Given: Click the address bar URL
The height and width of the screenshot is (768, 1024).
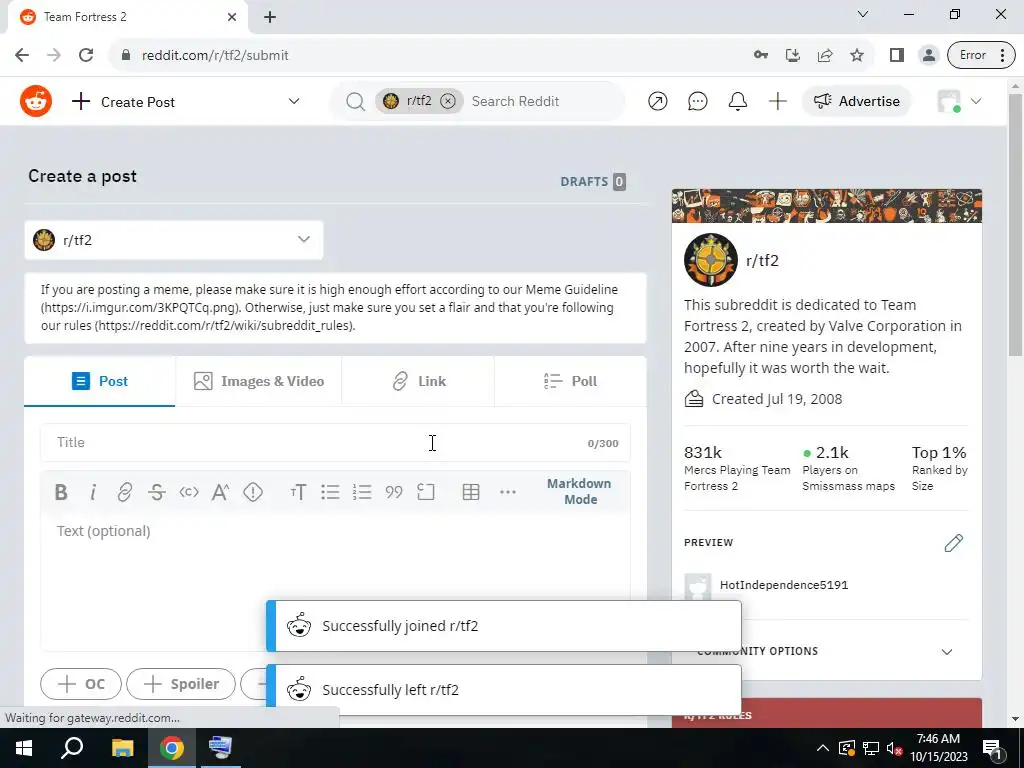Looking at the screenshot, I should click(215, 56).
